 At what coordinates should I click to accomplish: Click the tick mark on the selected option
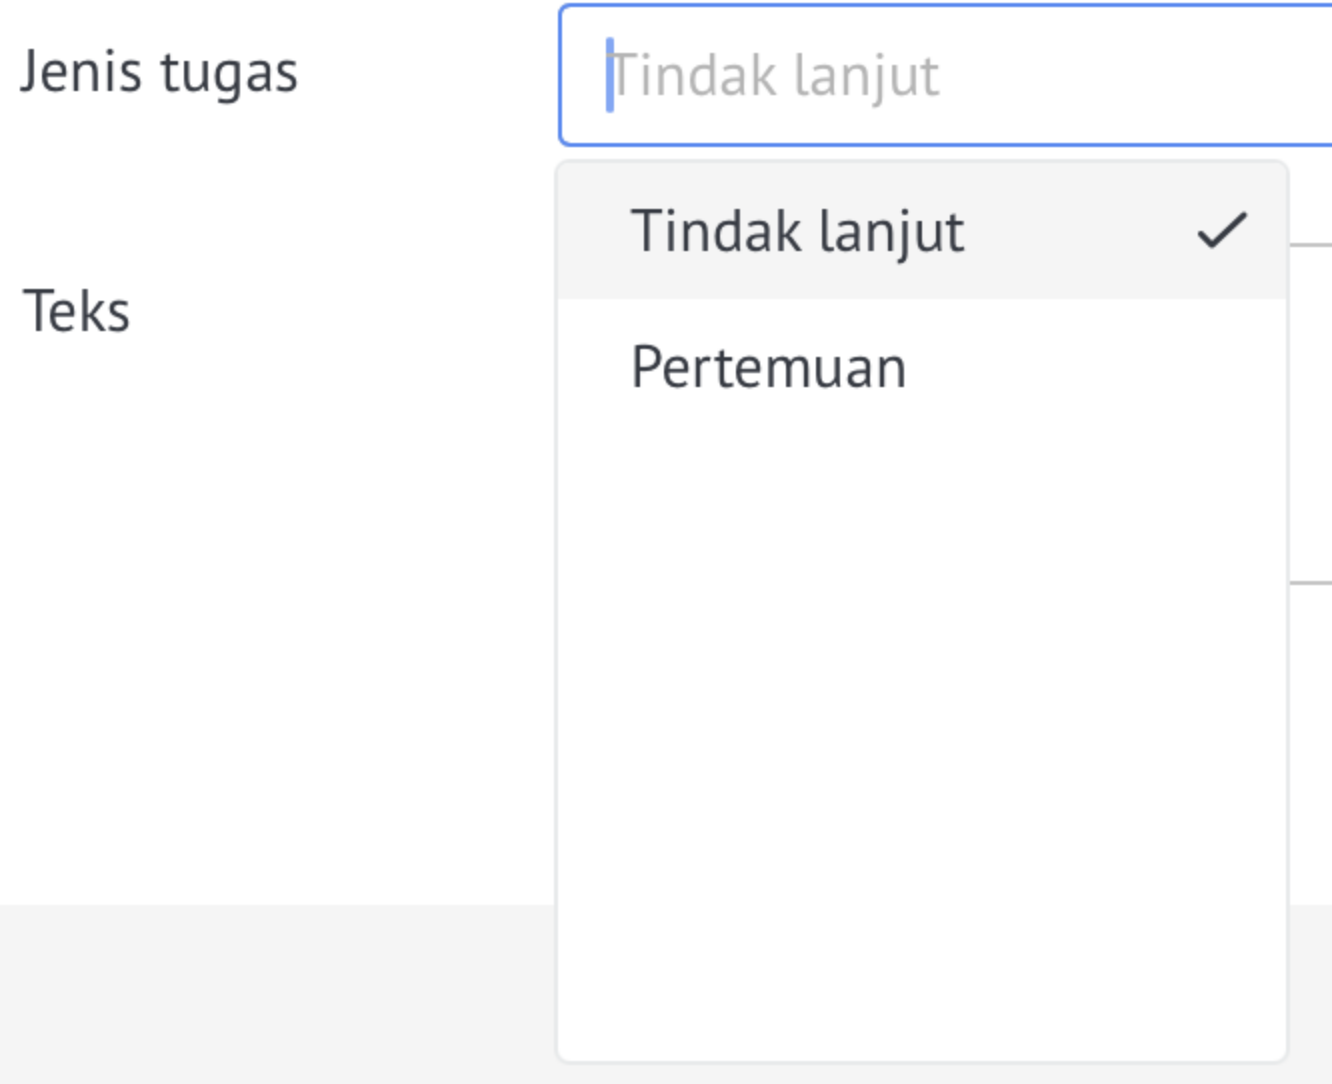1222,230
